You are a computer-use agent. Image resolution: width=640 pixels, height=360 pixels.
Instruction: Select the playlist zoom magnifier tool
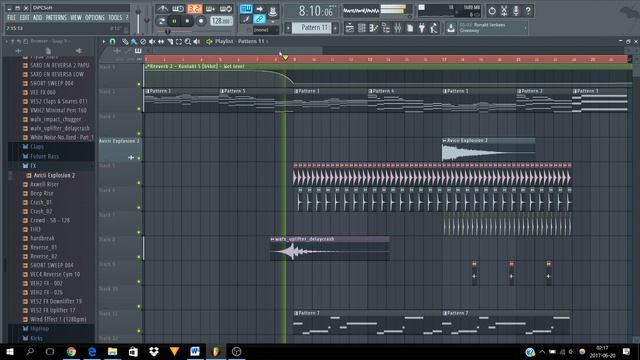pyautogui.click(x=188, y=41)
